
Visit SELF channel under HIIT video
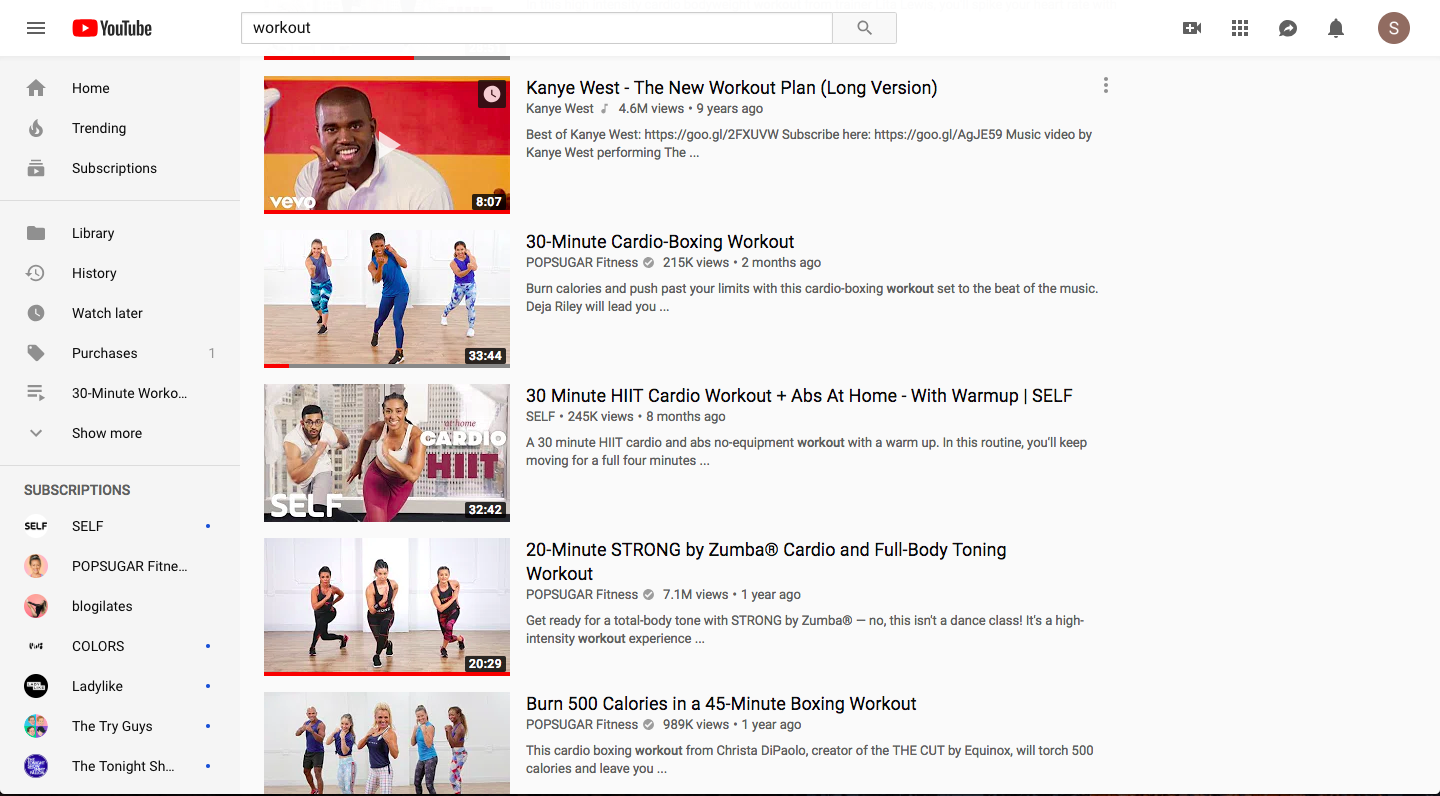540,417
